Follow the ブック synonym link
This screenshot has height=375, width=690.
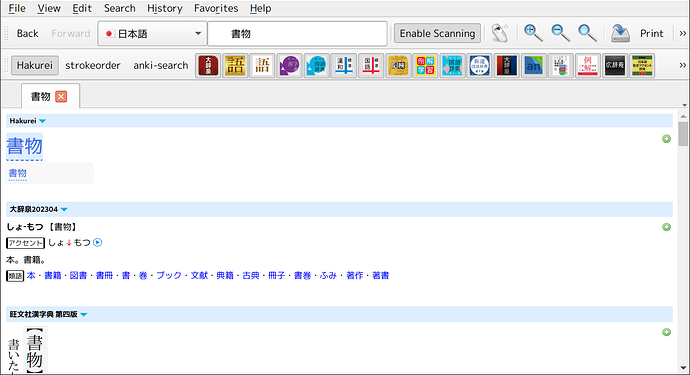click(x=169, y=276)
